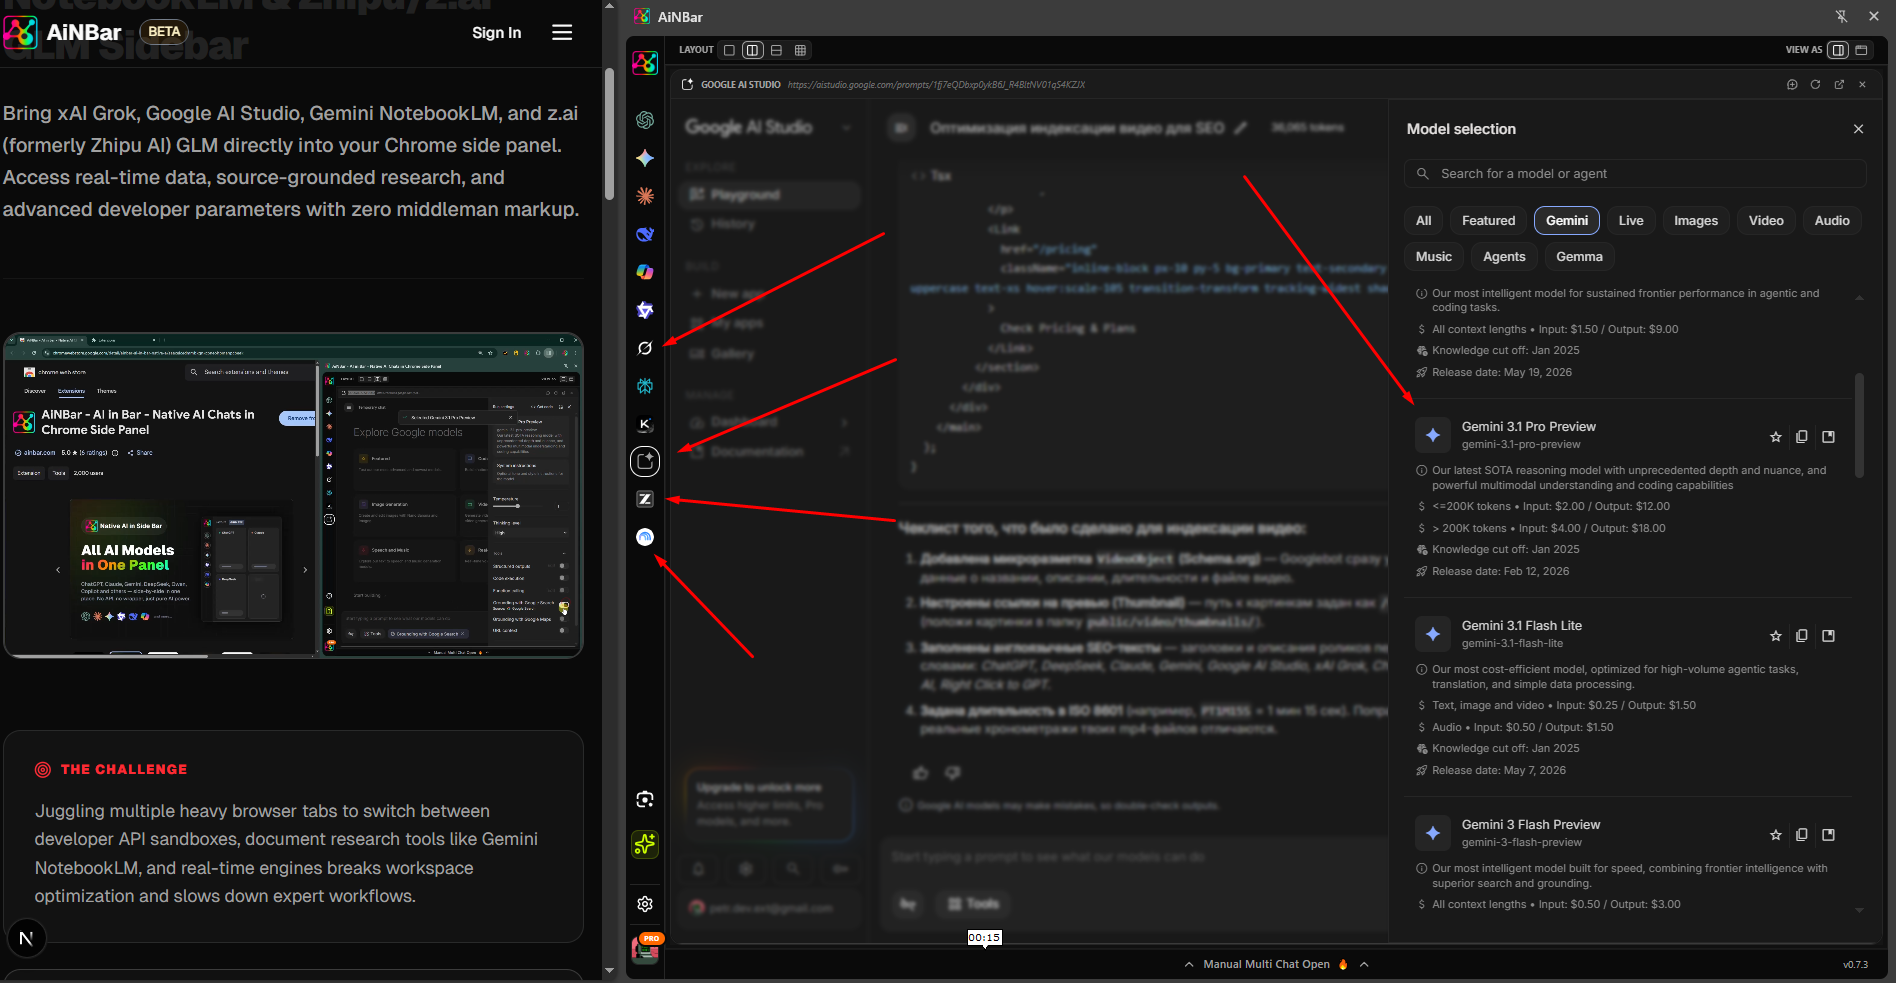Click model list scroll-down arrow
This screenshot has height=983, width=1896.
pos(1859,910)
